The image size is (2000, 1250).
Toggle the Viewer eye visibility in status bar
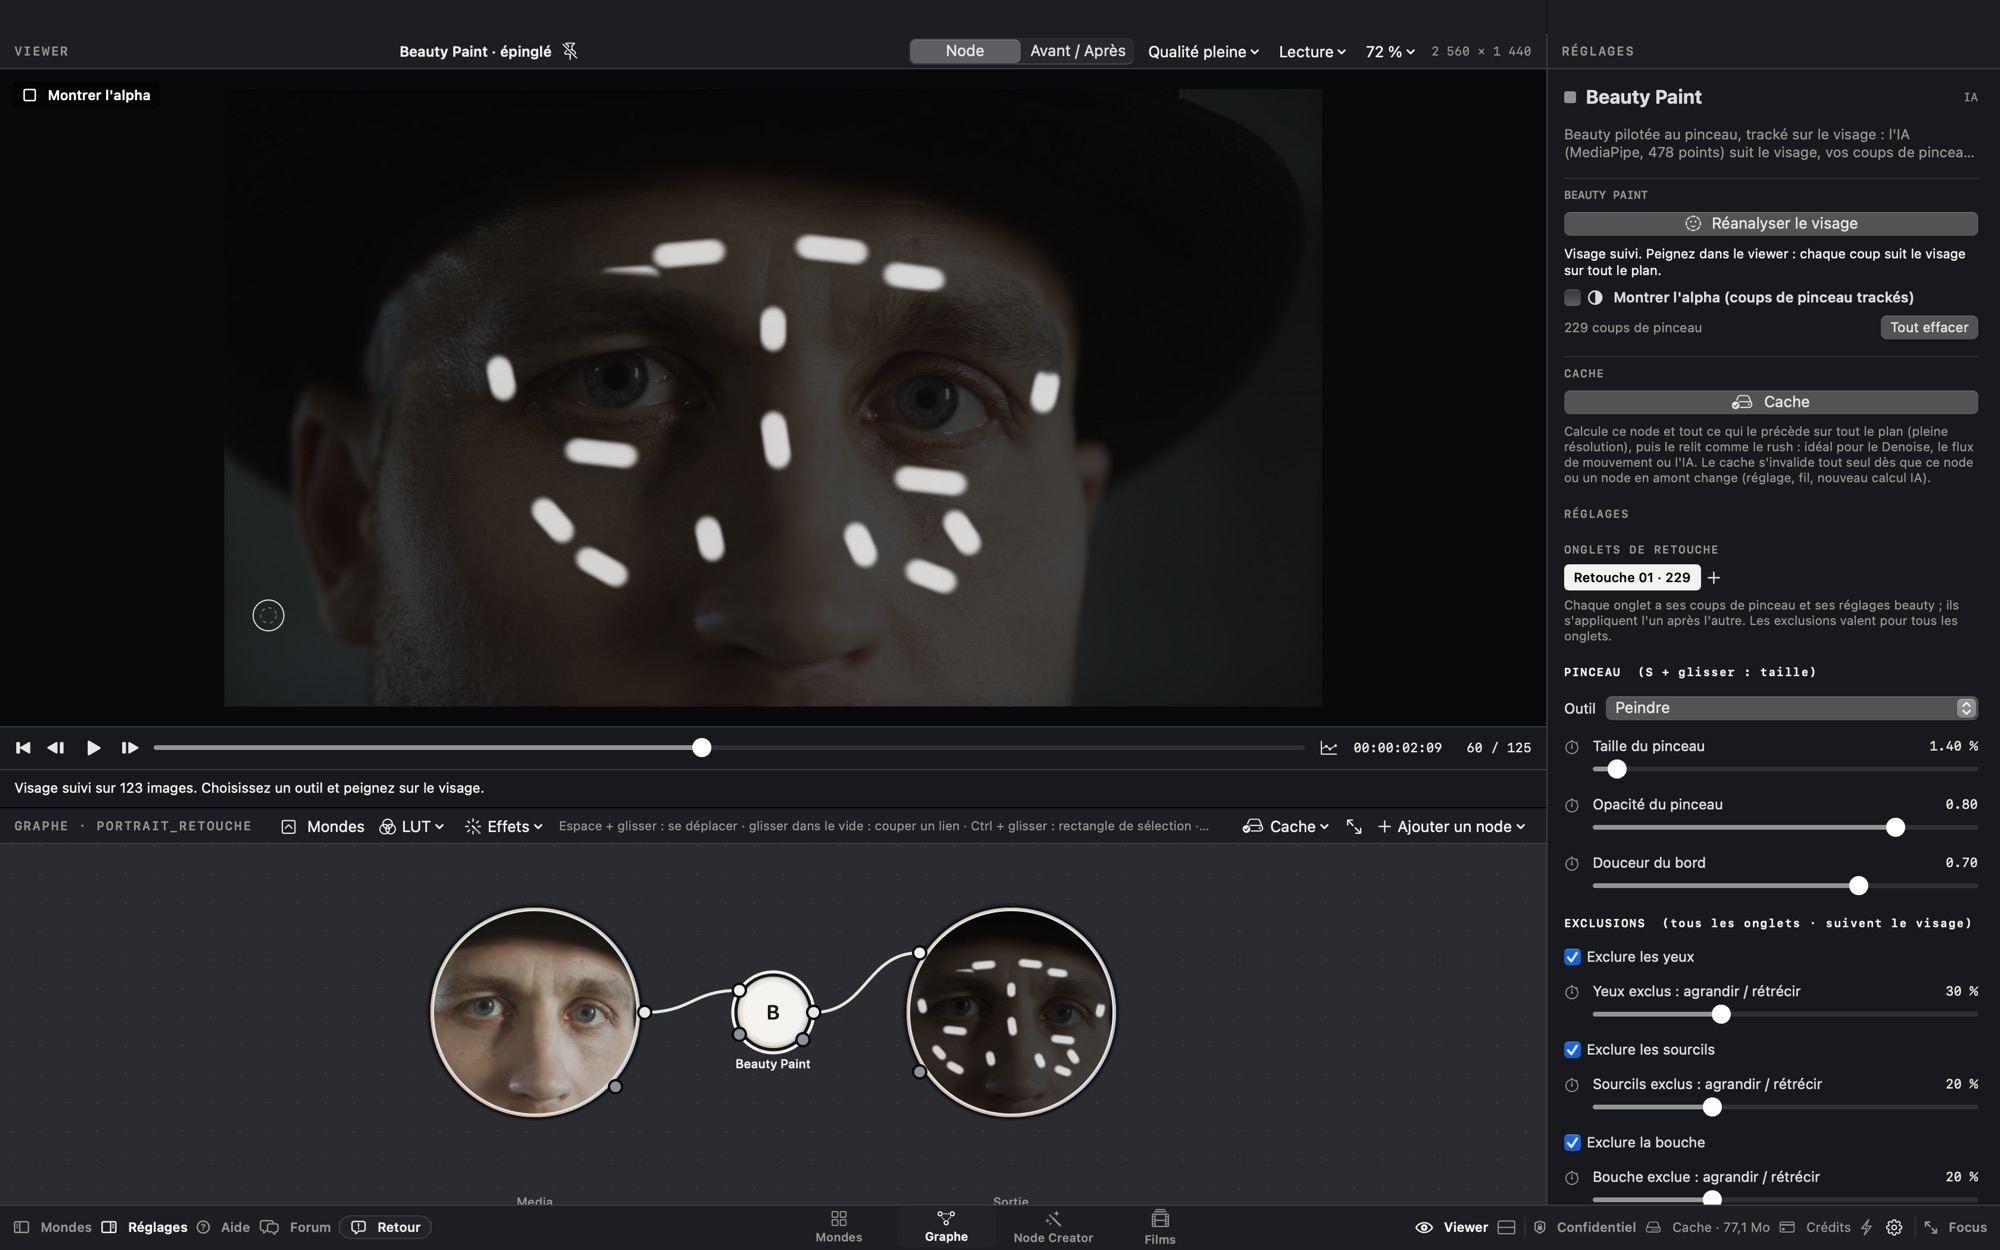click(x=1424, y=1227)
